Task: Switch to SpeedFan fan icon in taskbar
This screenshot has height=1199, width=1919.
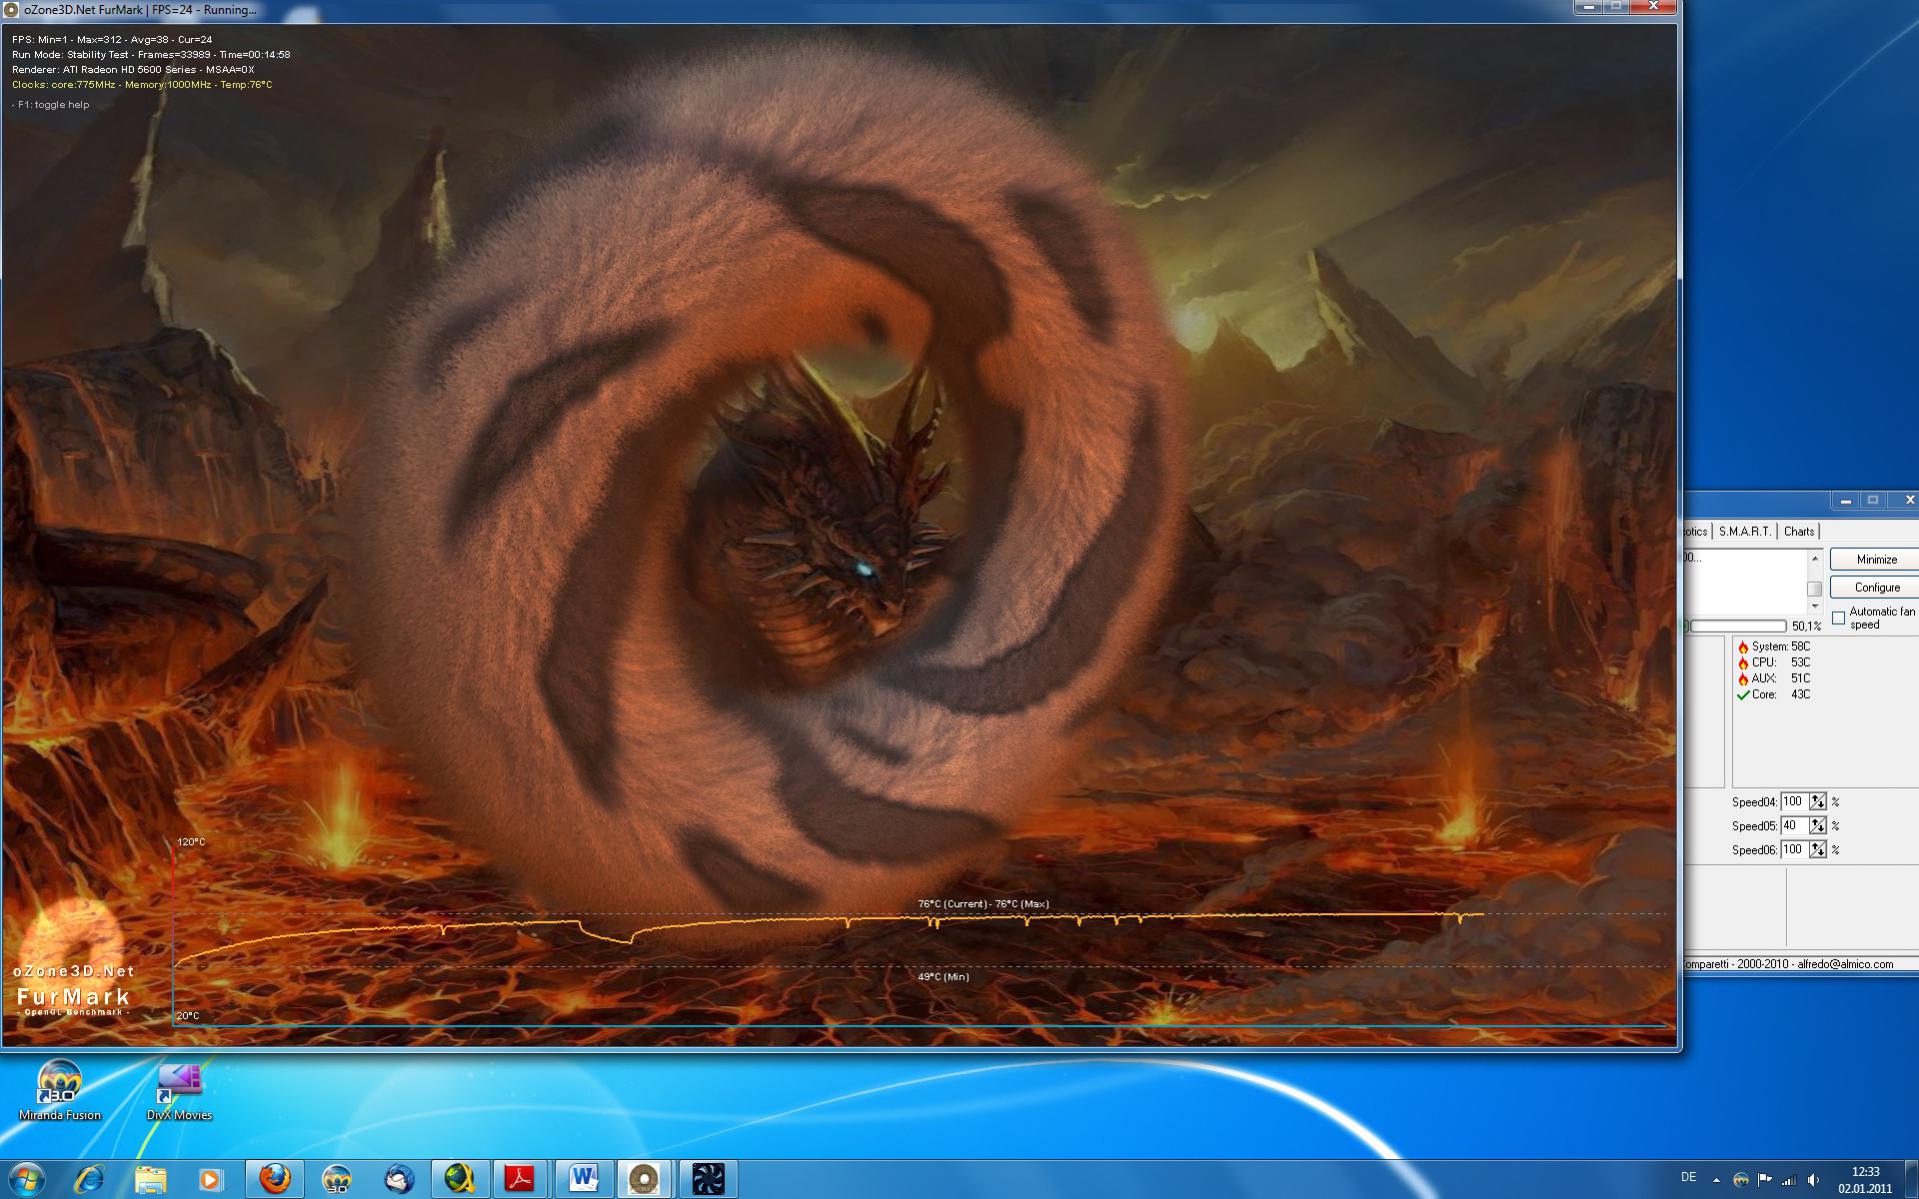Action: point(708,1179)
